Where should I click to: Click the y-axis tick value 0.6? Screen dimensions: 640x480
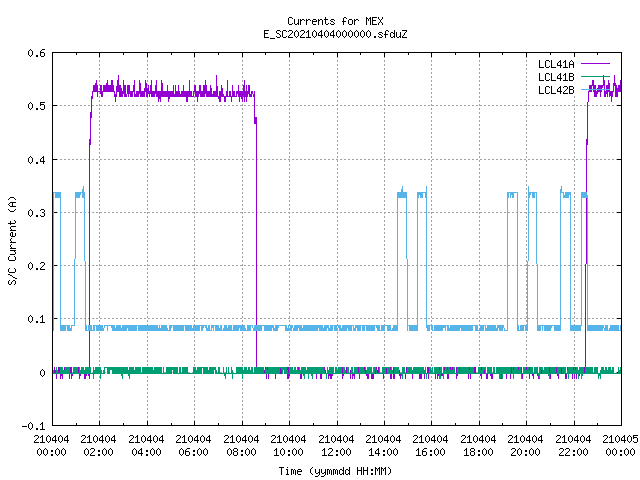pos(36,53)
